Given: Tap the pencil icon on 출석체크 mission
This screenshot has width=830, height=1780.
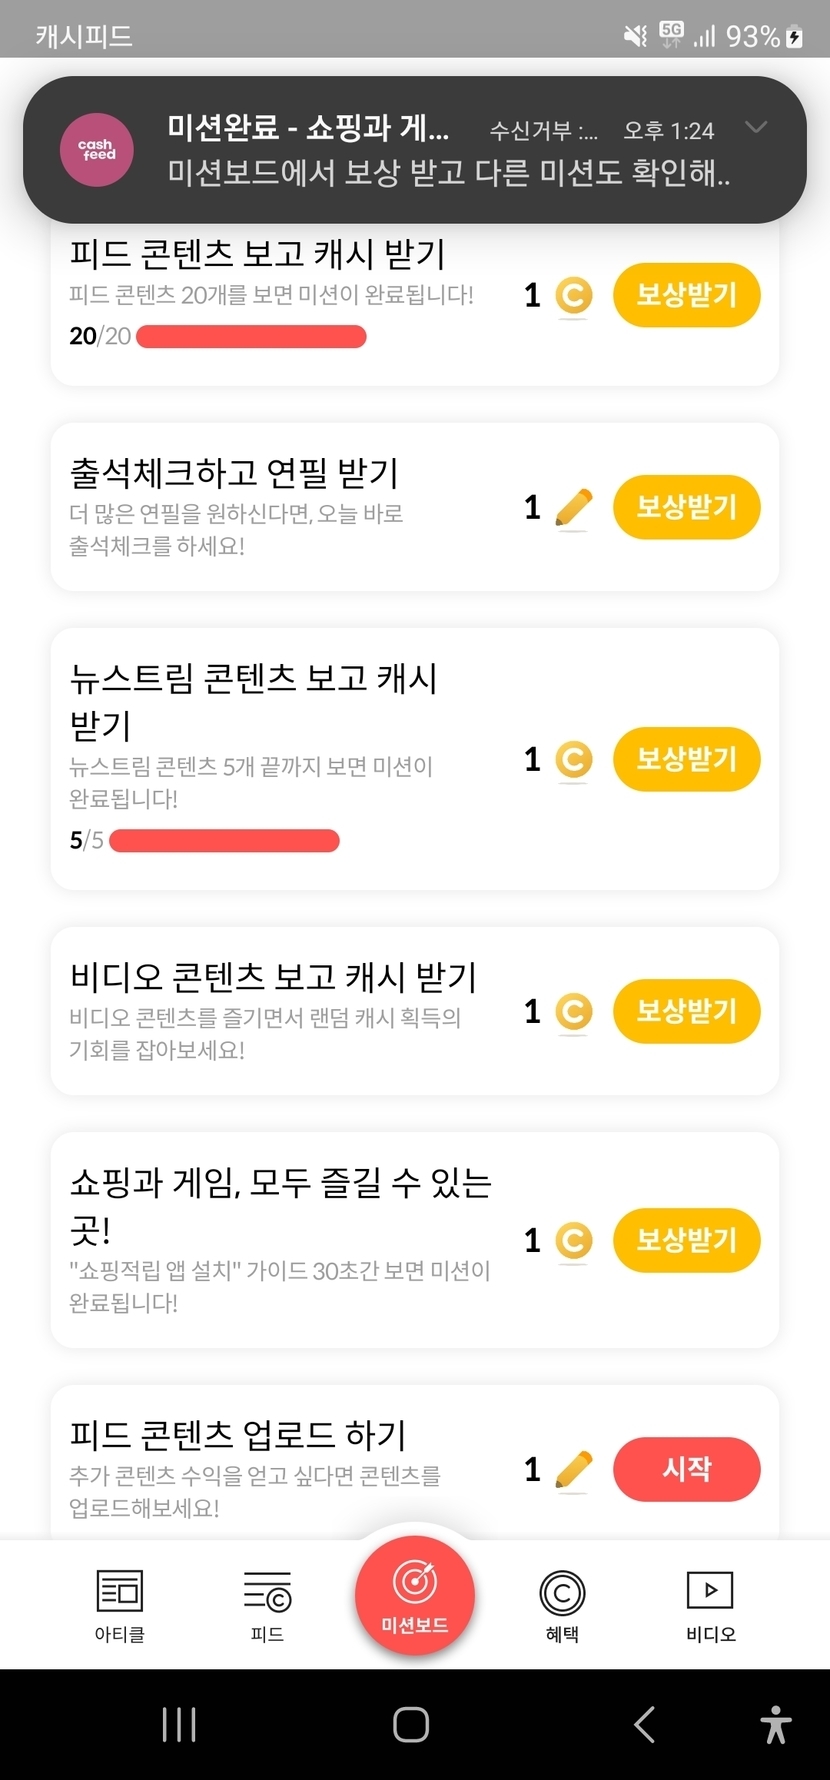Looking at the screenshot, I should point(573,508).
